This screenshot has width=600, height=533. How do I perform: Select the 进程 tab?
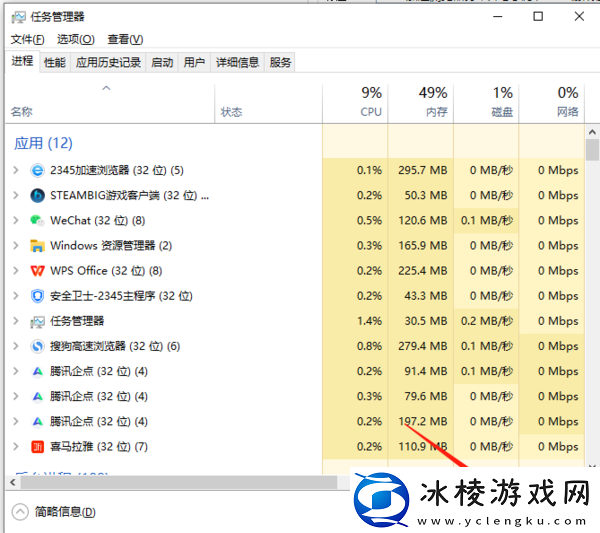coord(22,61)
